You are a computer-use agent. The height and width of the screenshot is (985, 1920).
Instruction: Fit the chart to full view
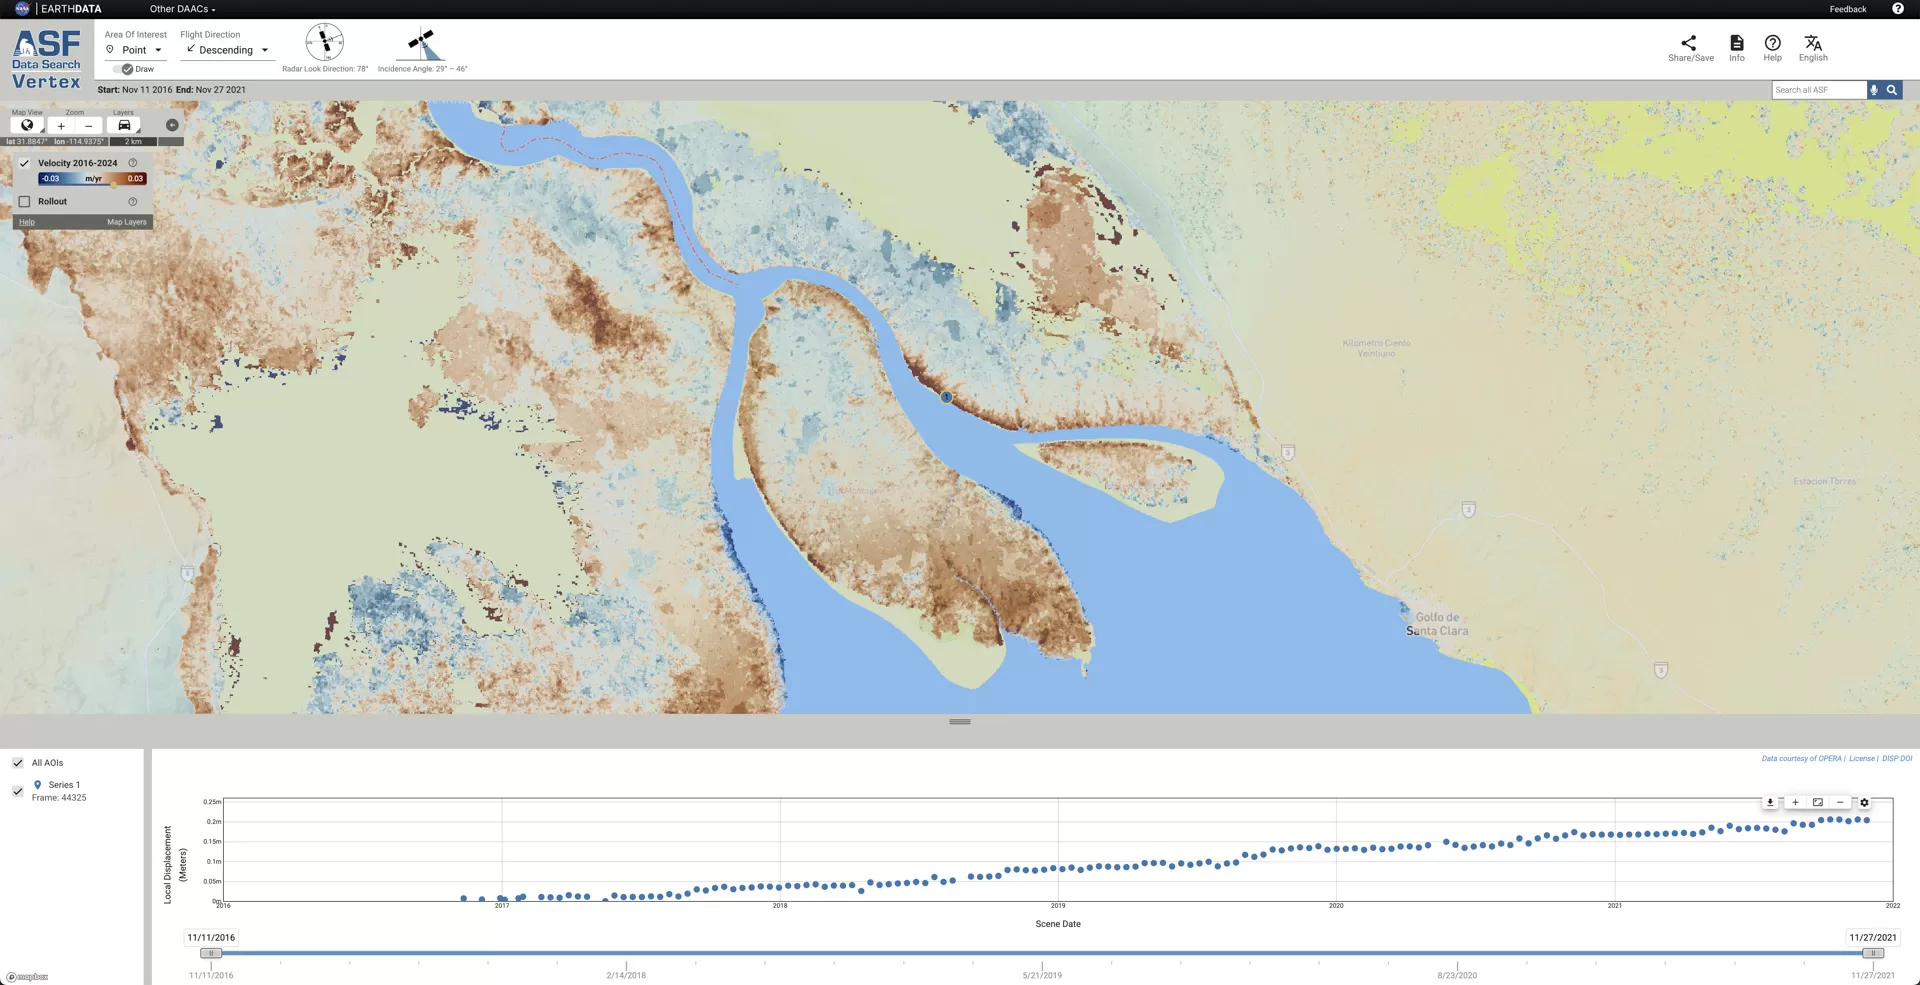click(1818, 802)
